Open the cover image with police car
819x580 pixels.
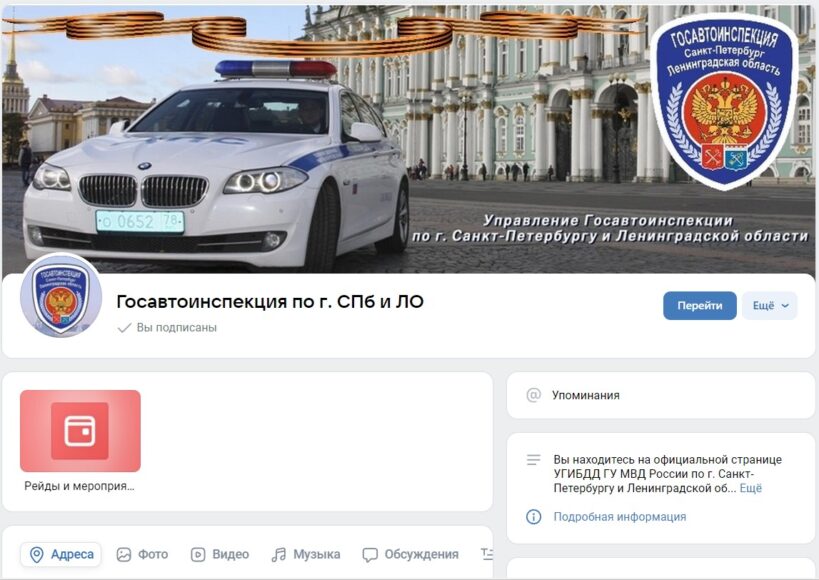408,139
